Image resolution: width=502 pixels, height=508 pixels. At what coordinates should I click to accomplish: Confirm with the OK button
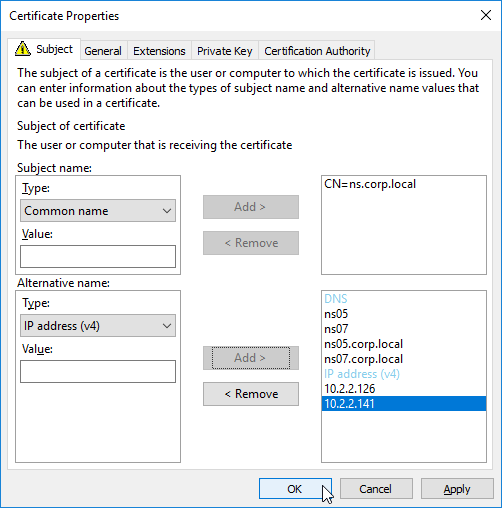coord(295,489)
